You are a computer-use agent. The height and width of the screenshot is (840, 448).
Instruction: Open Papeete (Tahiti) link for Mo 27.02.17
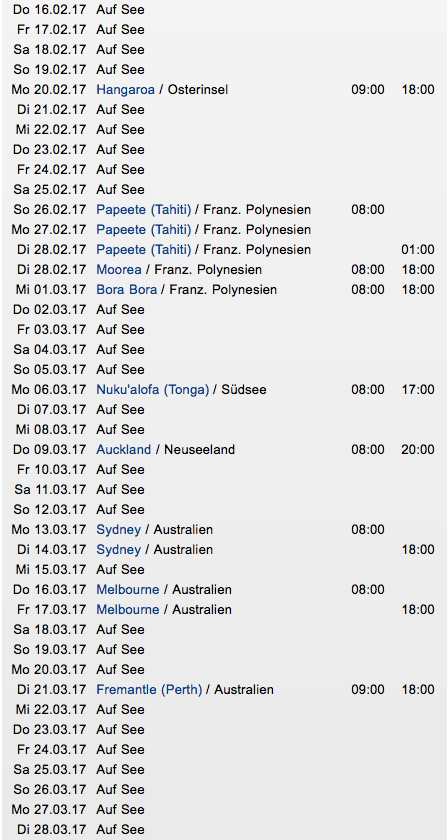click(144, 230)
